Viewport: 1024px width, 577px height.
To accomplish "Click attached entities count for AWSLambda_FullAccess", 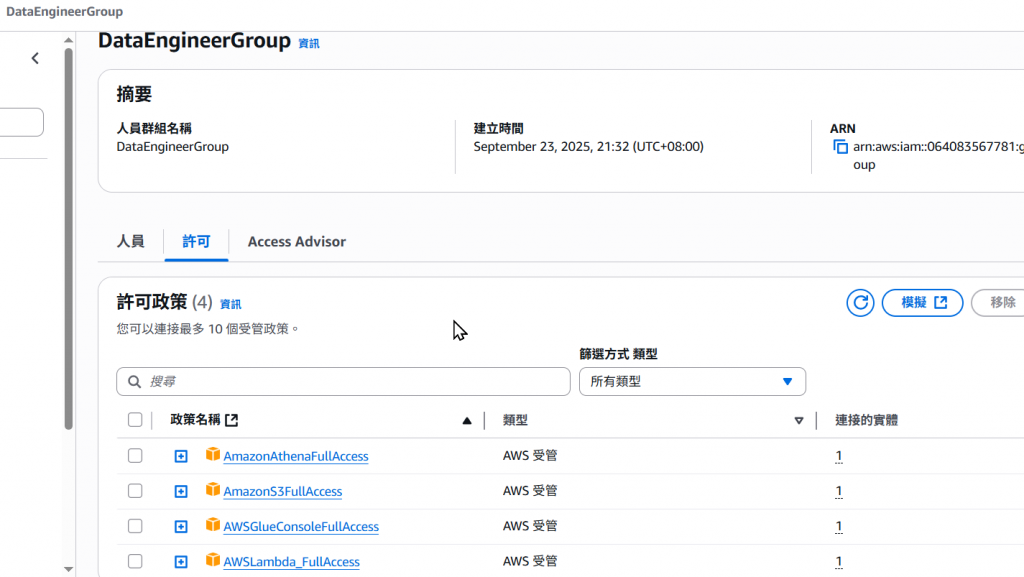I will 839,562.
